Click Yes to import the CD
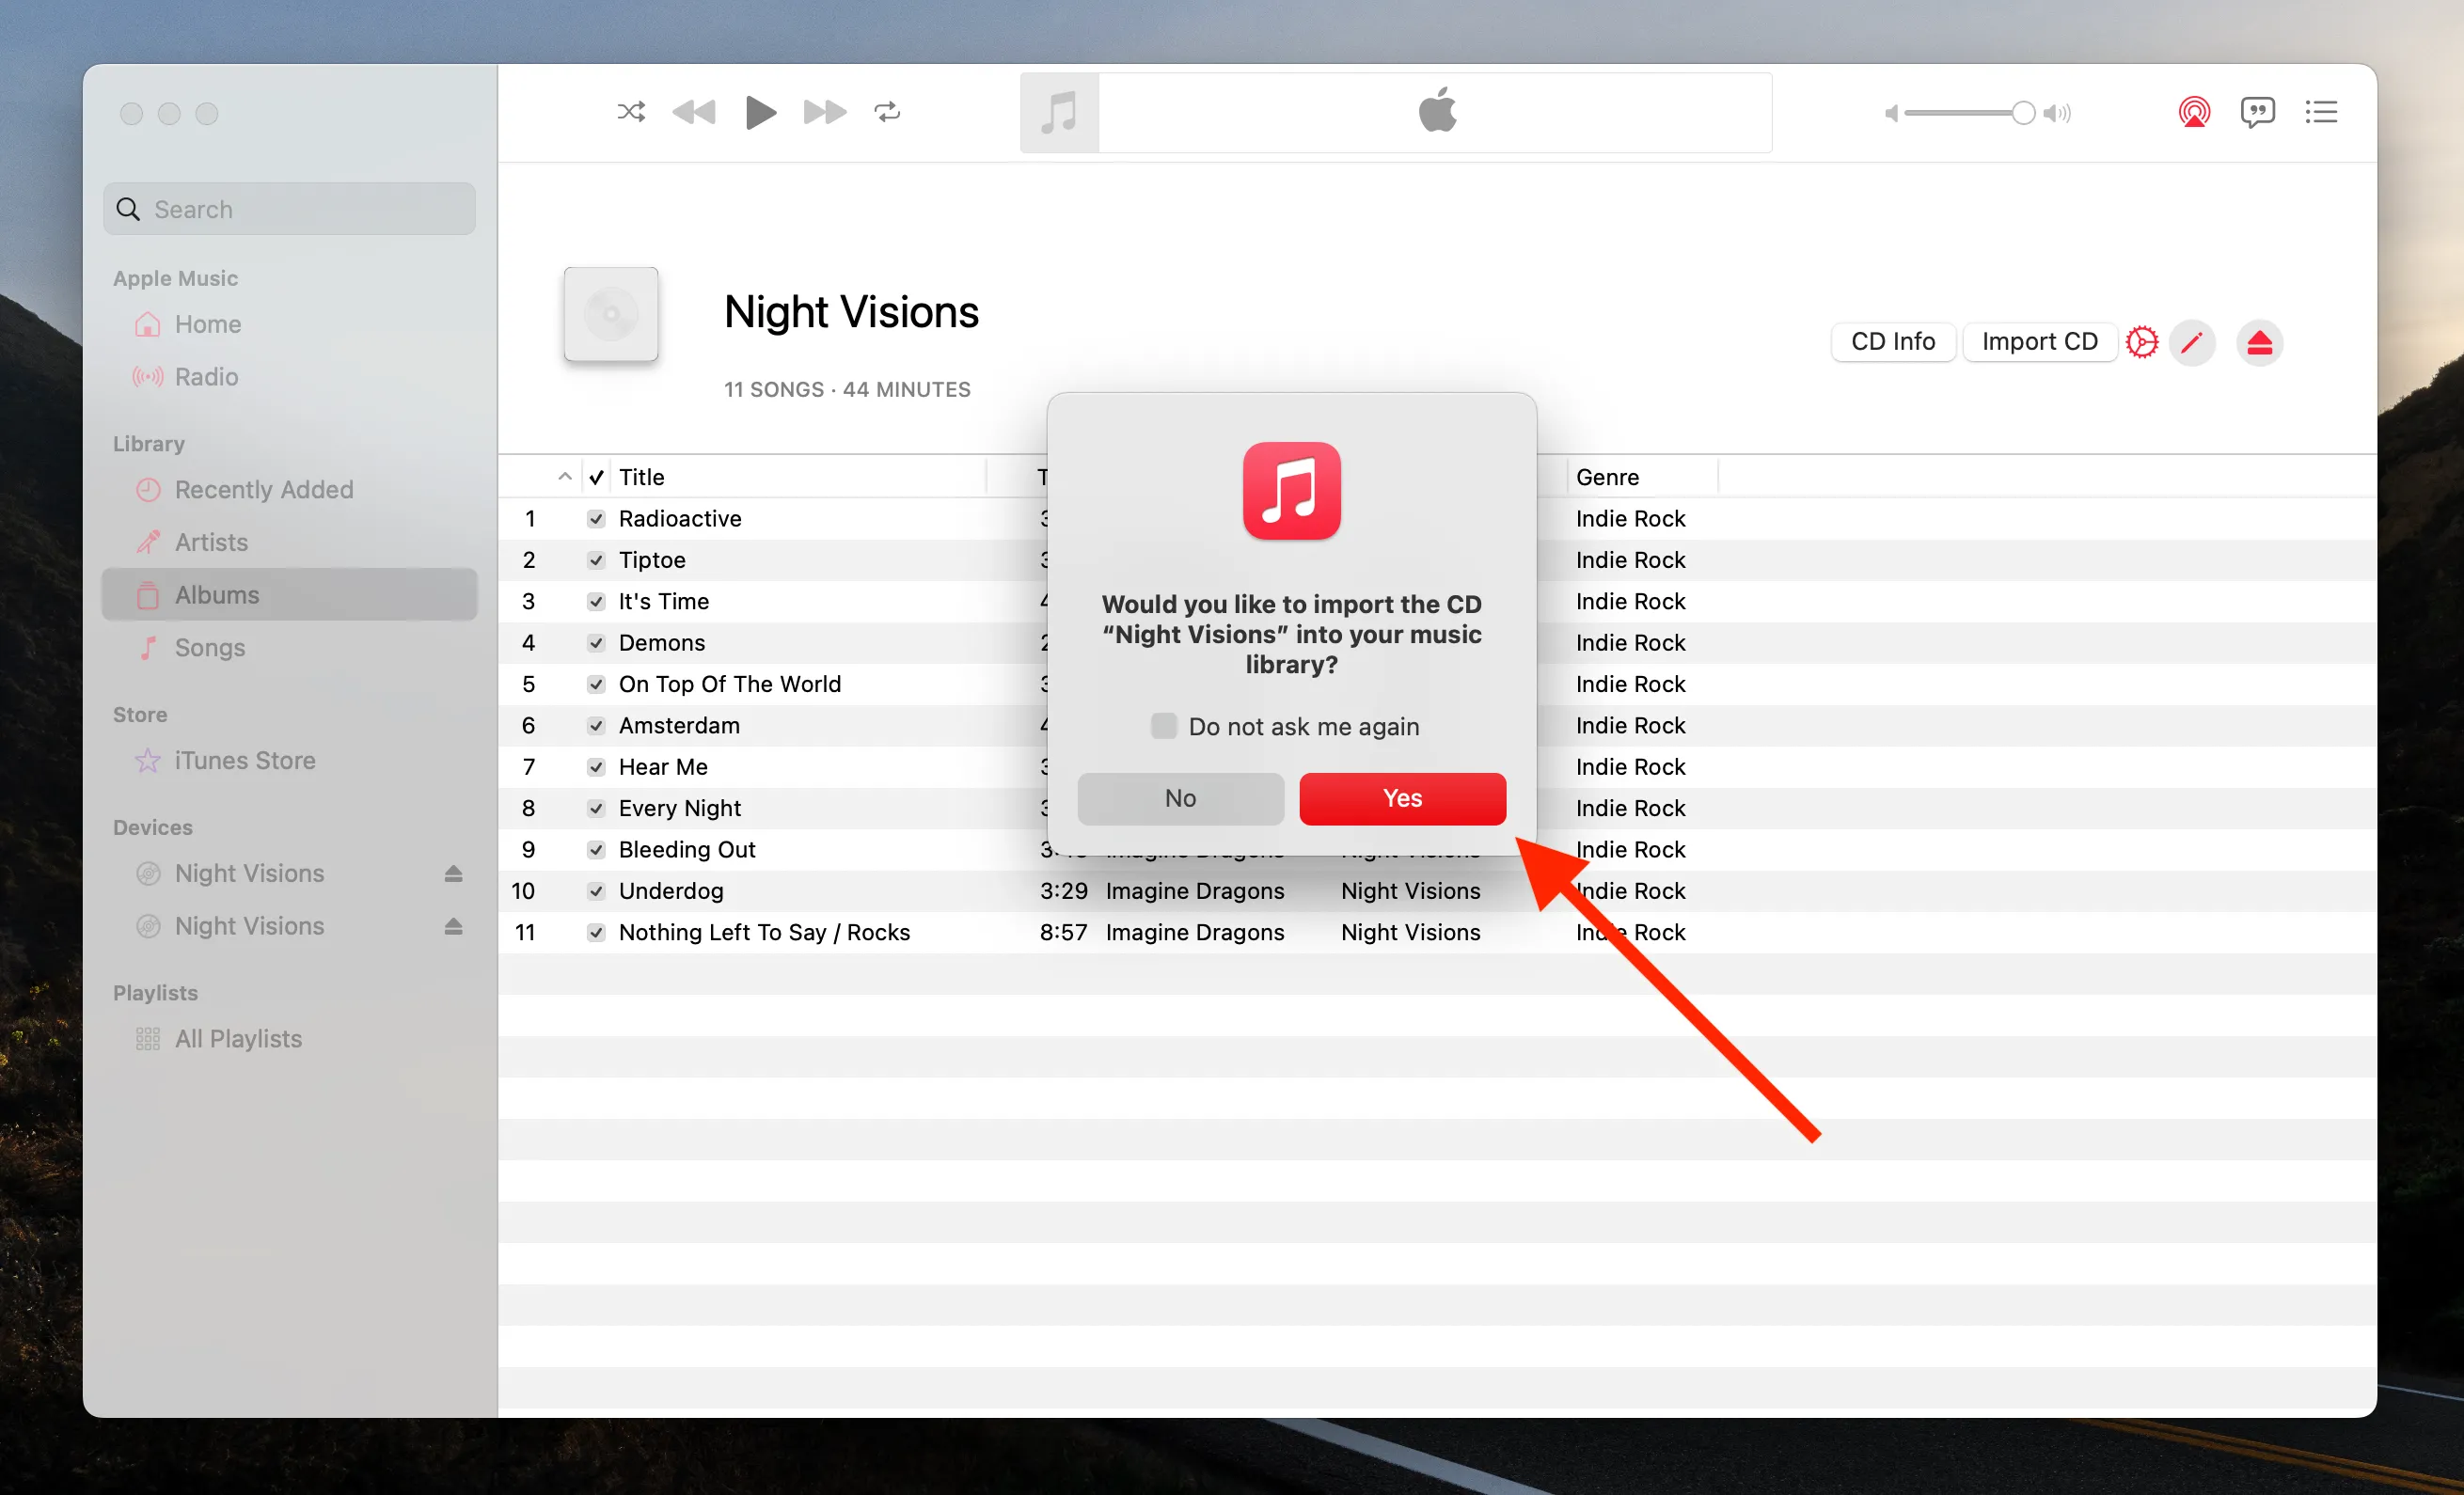 (1402, 798)
